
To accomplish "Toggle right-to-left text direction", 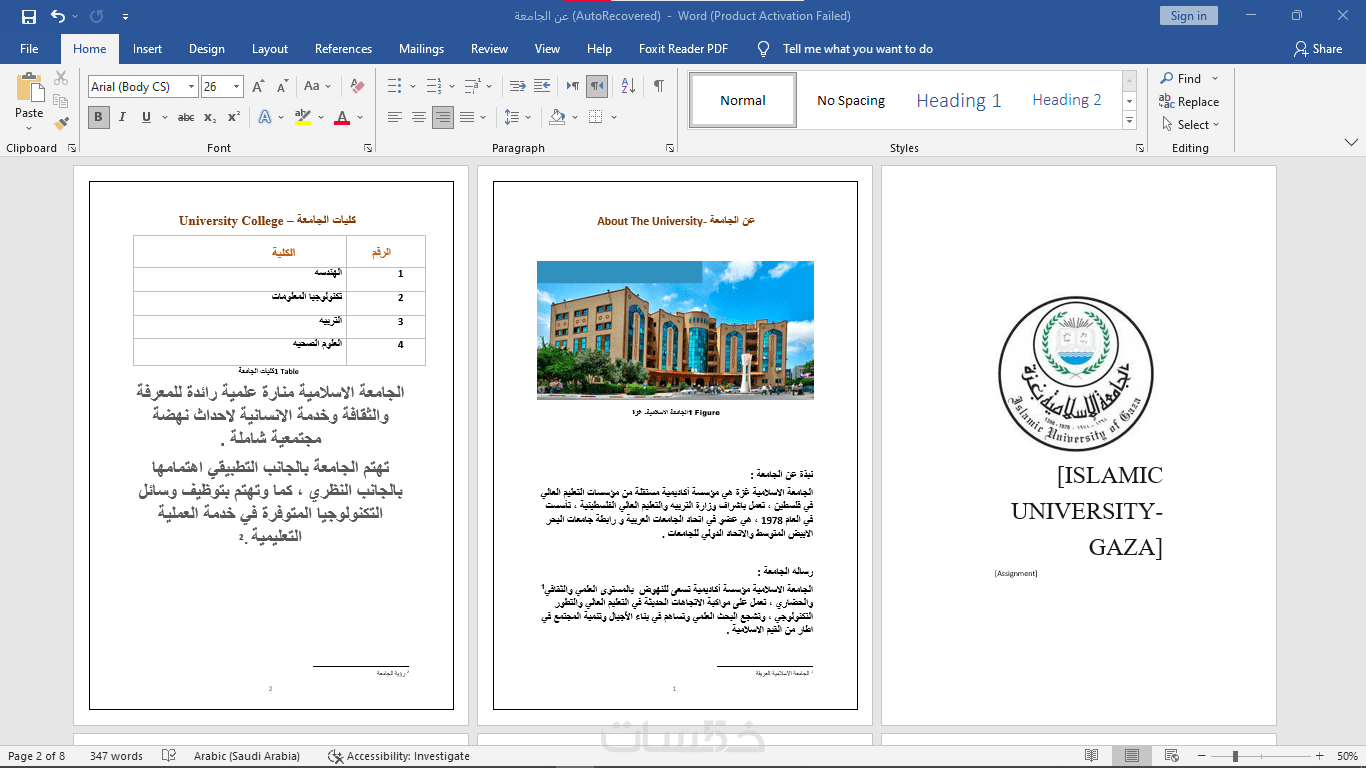I will click(597, 87).
